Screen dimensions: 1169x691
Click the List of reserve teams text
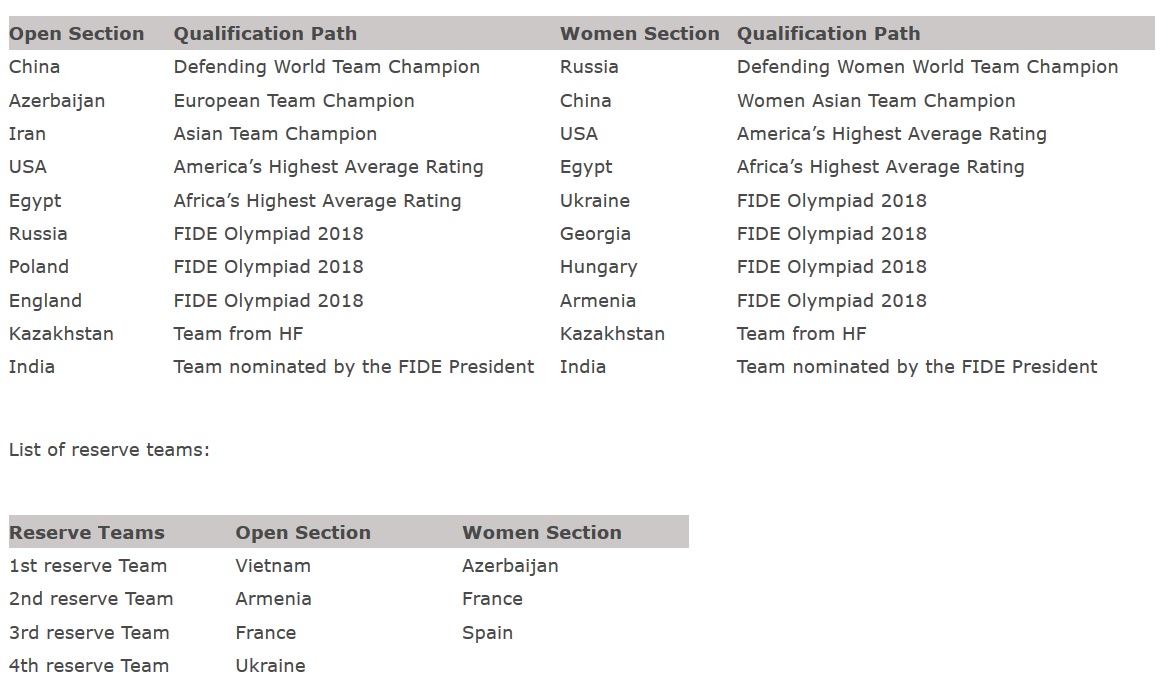[109, 449]
